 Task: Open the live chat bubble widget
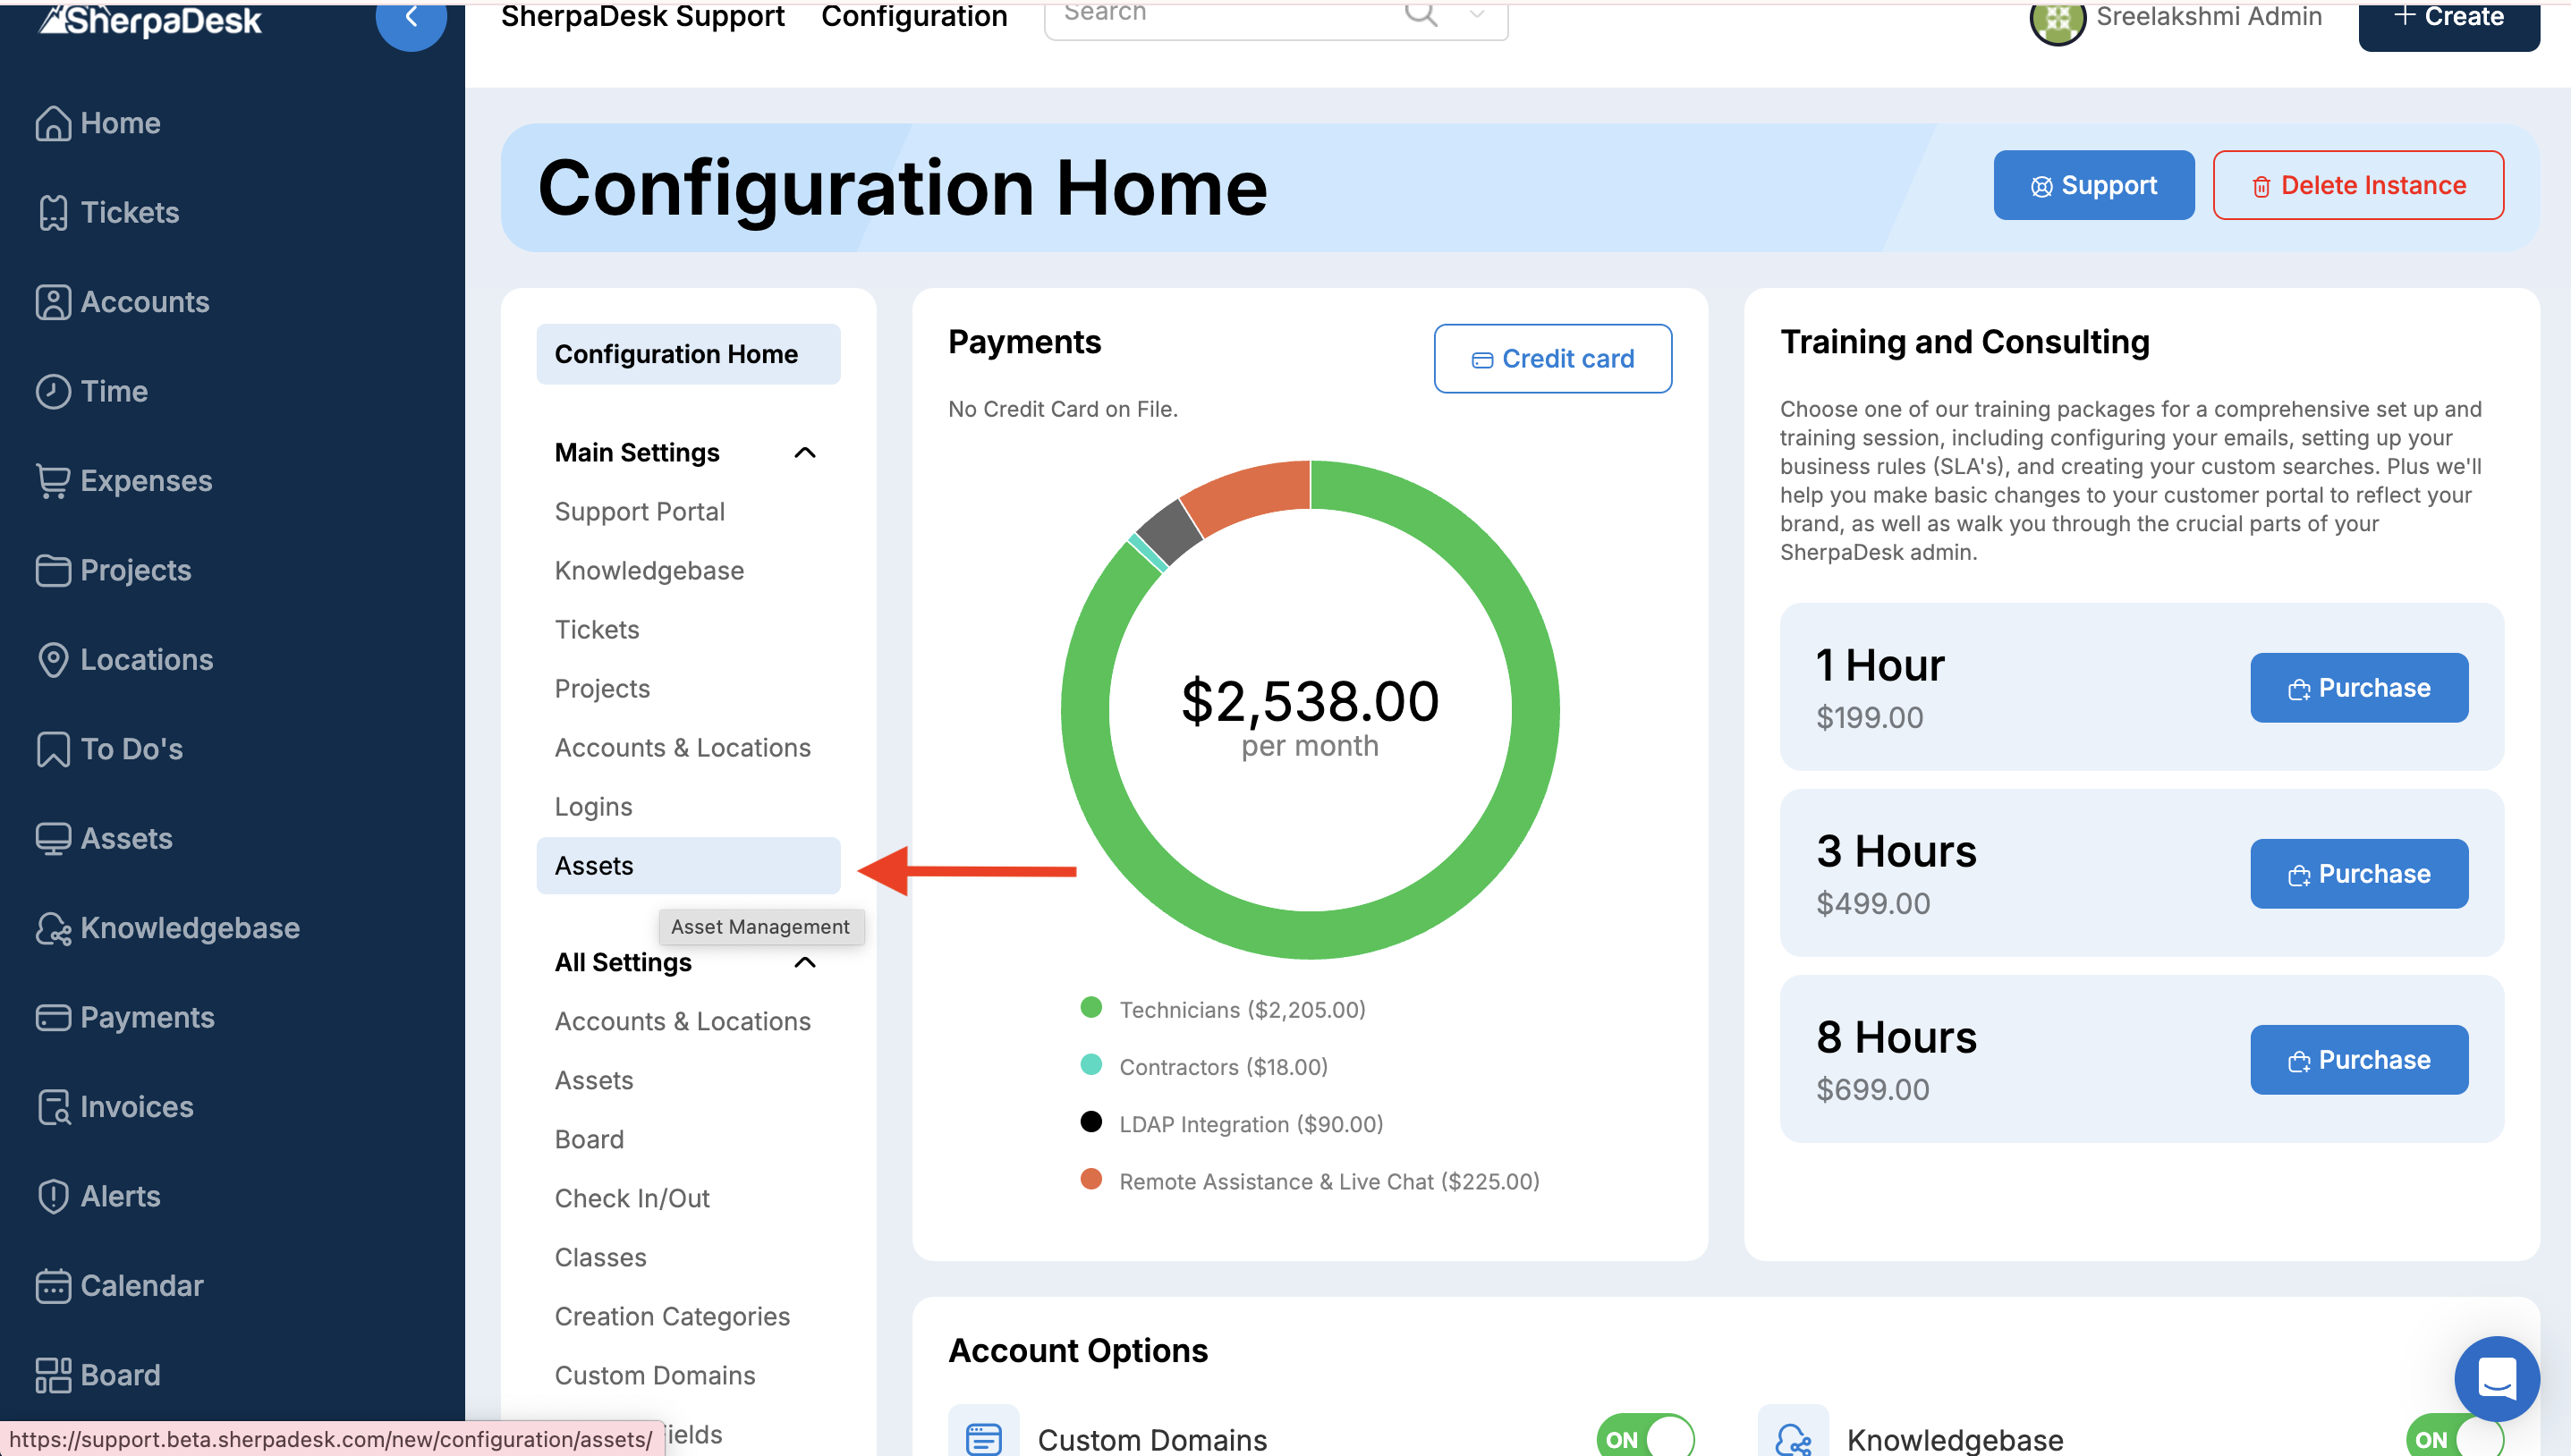2496,1379
